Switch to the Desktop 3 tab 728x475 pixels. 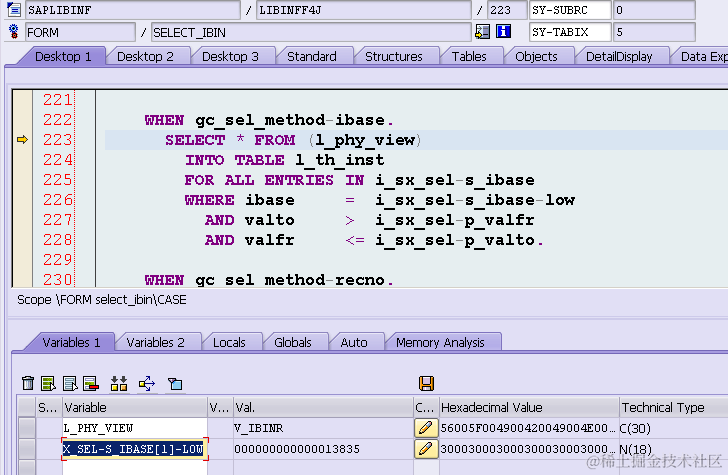(x=230, y=57)
